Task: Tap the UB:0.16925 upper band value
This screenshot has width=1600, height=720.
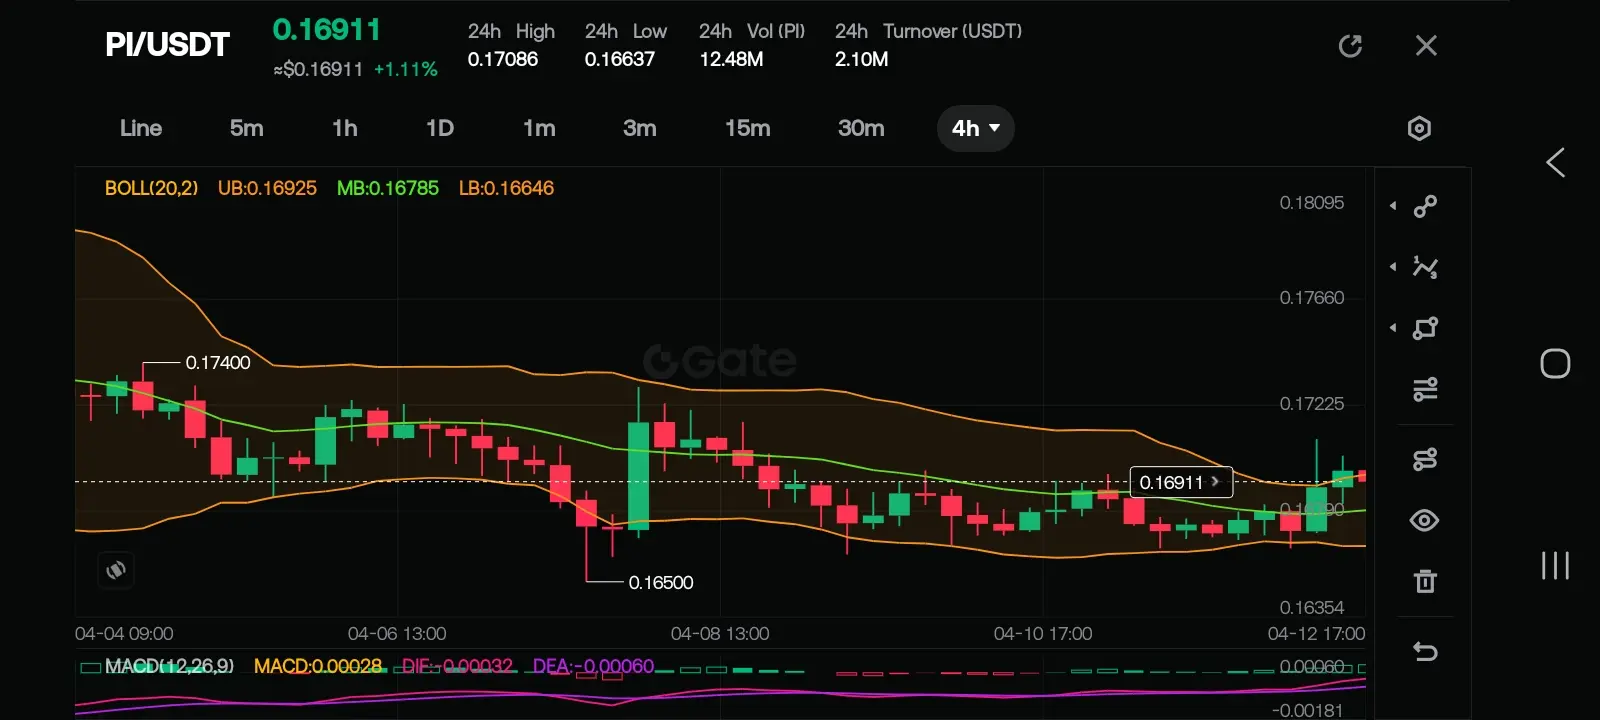Action: [267, 188]
